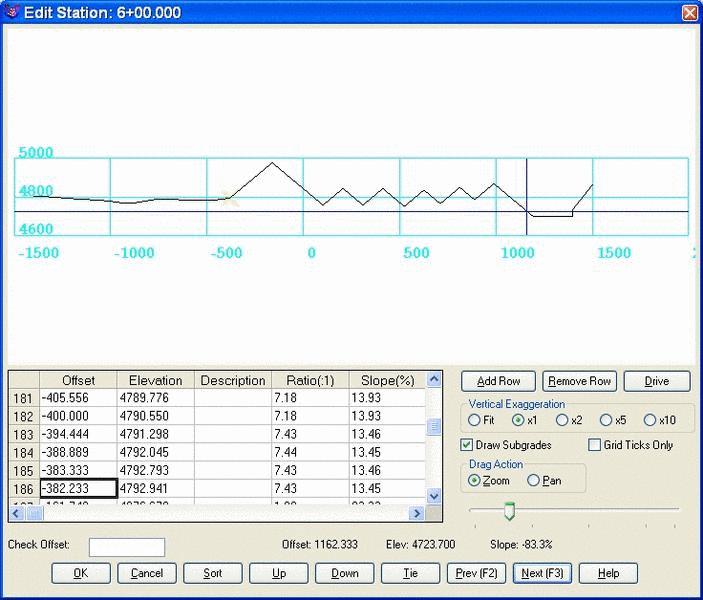This screenshot has width=703, height=600.
Task: Select row header 184
Action: [24, 452]
